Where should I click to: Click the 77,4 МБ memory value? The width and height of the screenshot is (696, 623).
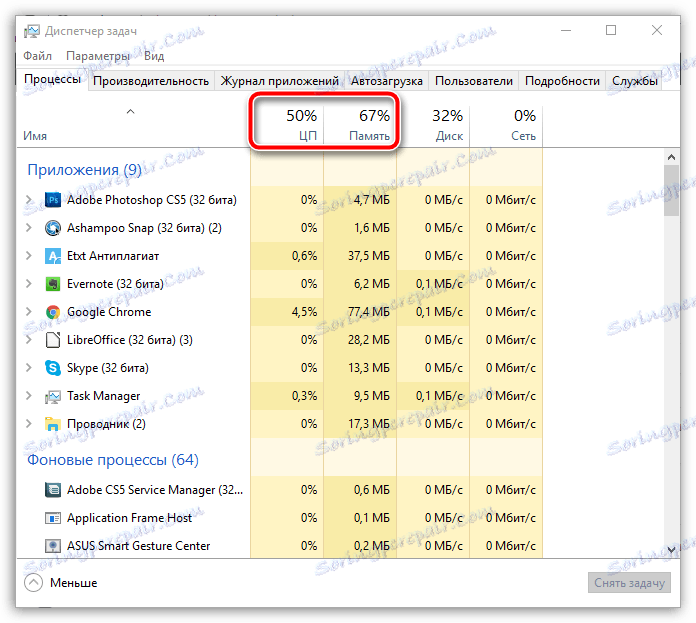369,312
